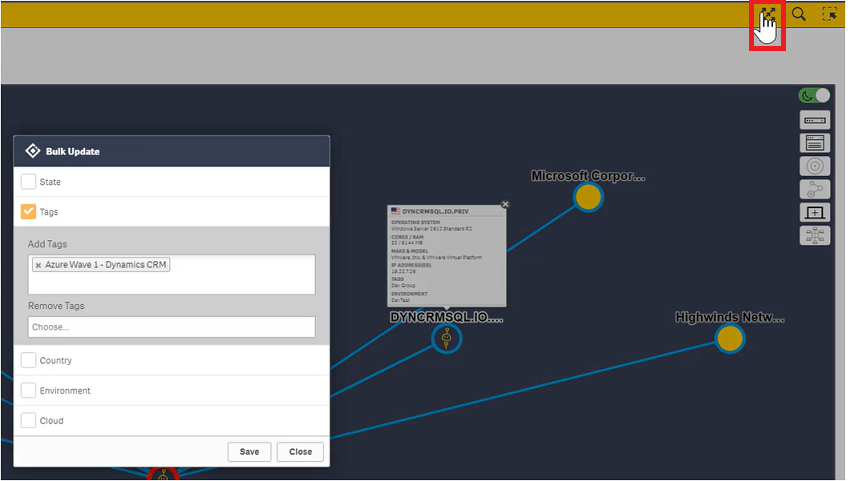850x481 pixels.
Task: Open the Remove Tags Choose... dropdown
Action: [171, 327]
